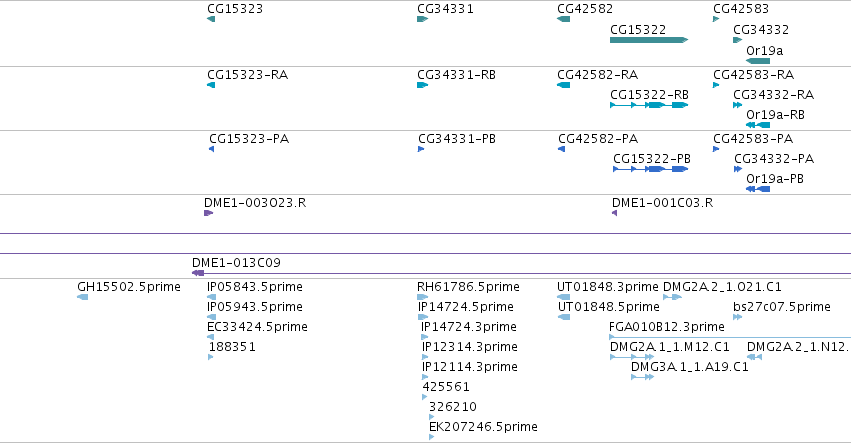This screenshot has width=851, height=443.
Task: Select the DMG3A.1_1.A19.C1 feature glyph
Action: [x=642, y=377]
